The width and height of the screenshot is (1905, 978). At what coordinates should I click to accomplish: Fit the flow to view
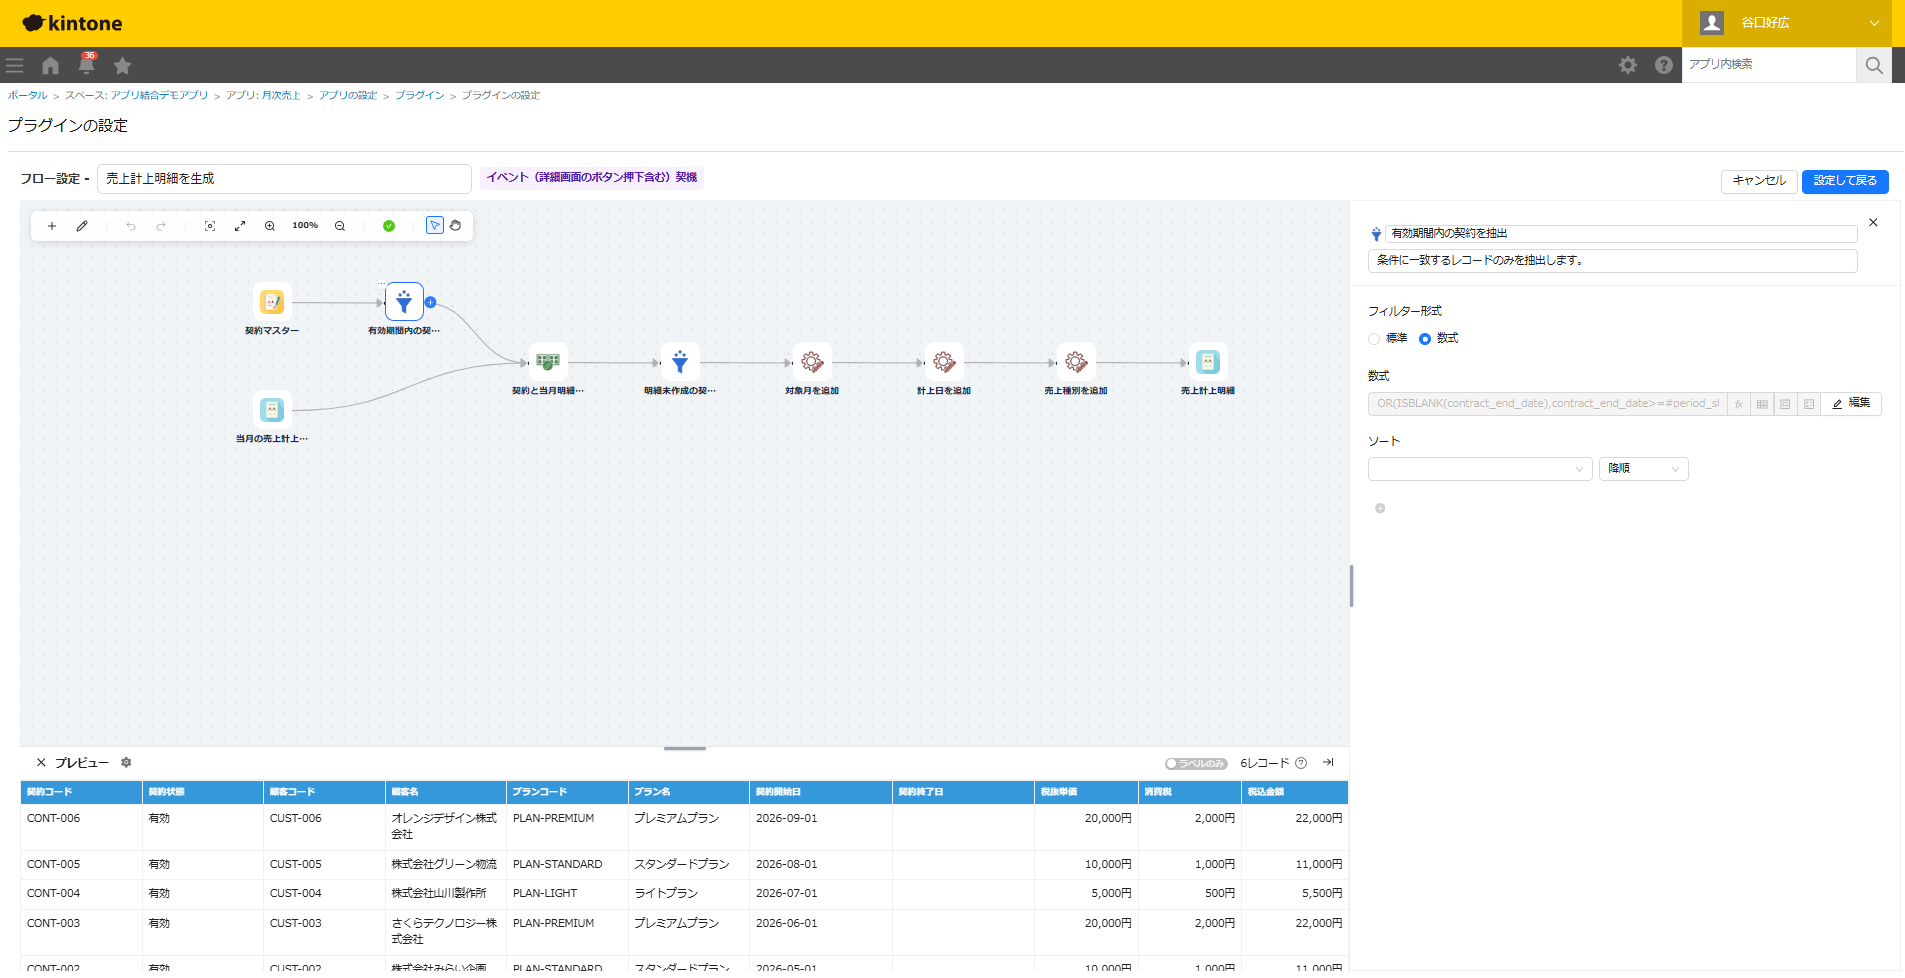coord(210,226)
